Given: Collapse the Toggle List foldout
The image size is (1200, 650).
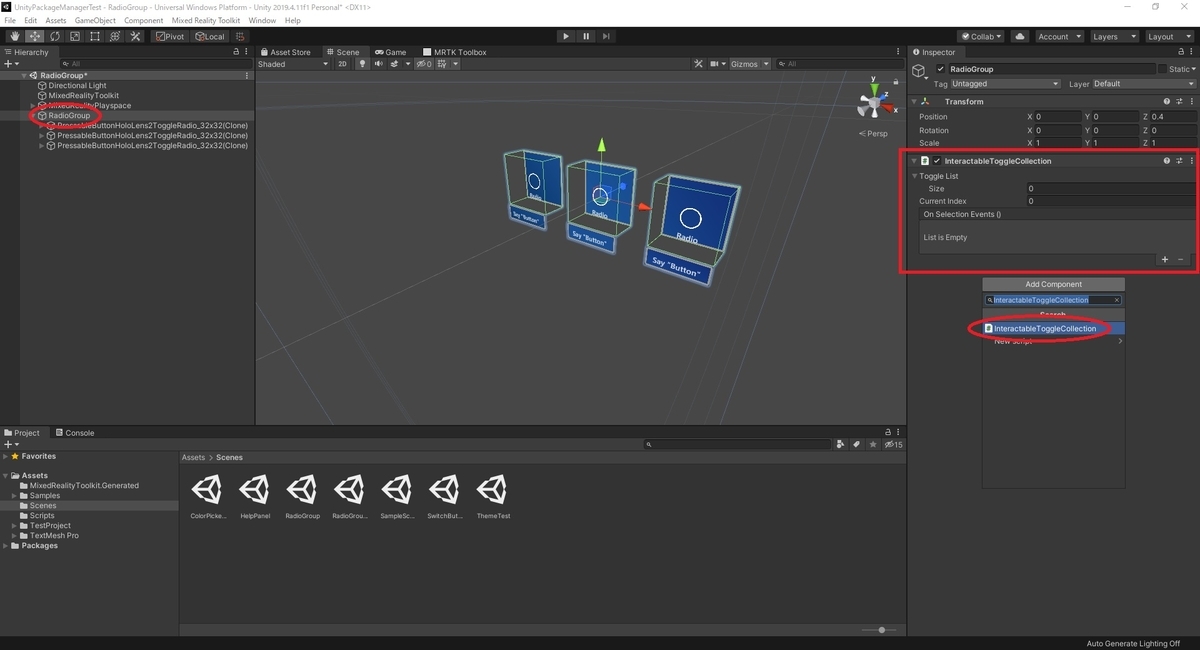Looking at the screenshot, I should 914,176.
